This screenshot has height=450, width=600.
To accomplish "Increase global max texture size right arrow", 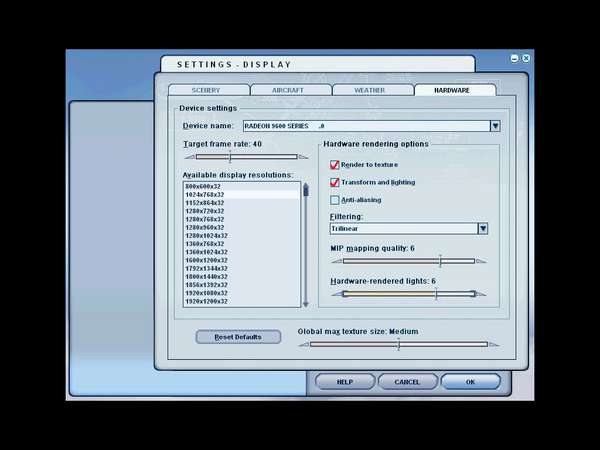I will point(494,345).
